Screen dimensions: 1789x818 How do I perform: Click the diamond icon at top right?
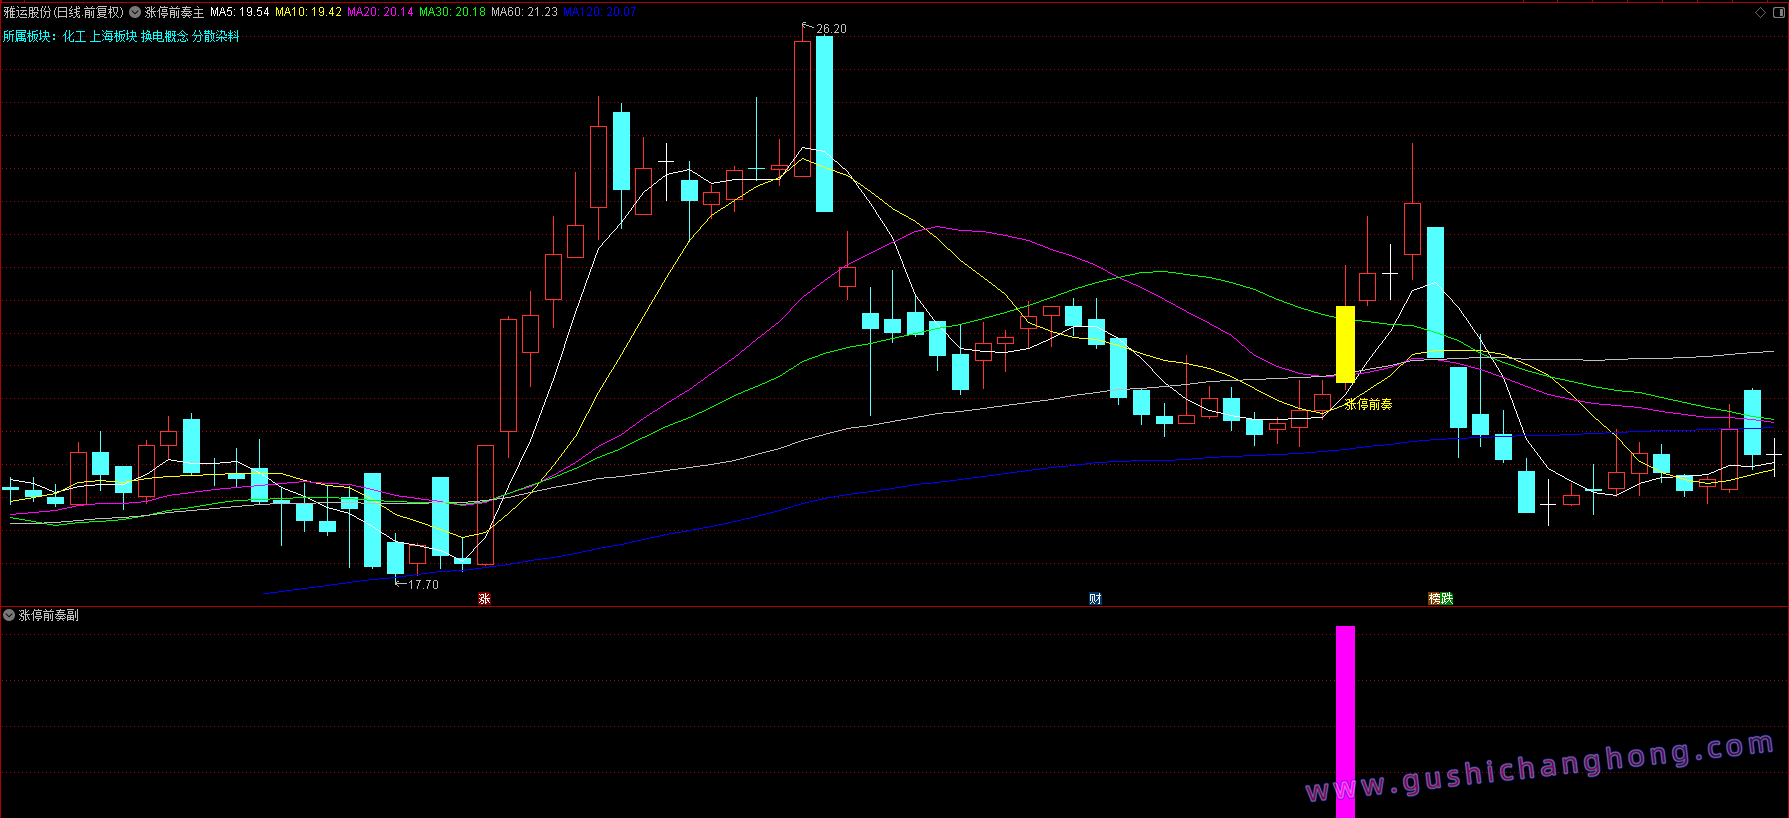[x=1760, y=12]
